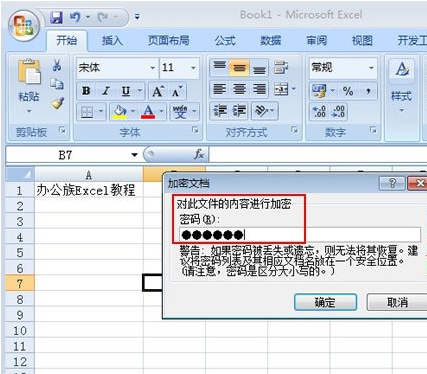Toggle Bold formatting
This screenshot has height=374, width=427.
pyautogui.click(x=86, y=91)
